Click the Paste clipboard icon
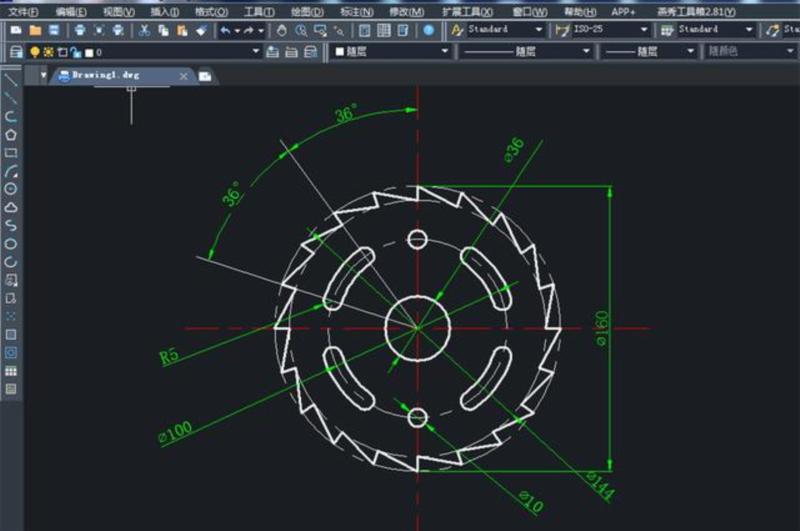Screen dimensions: 800x531 tap(182, 31)
